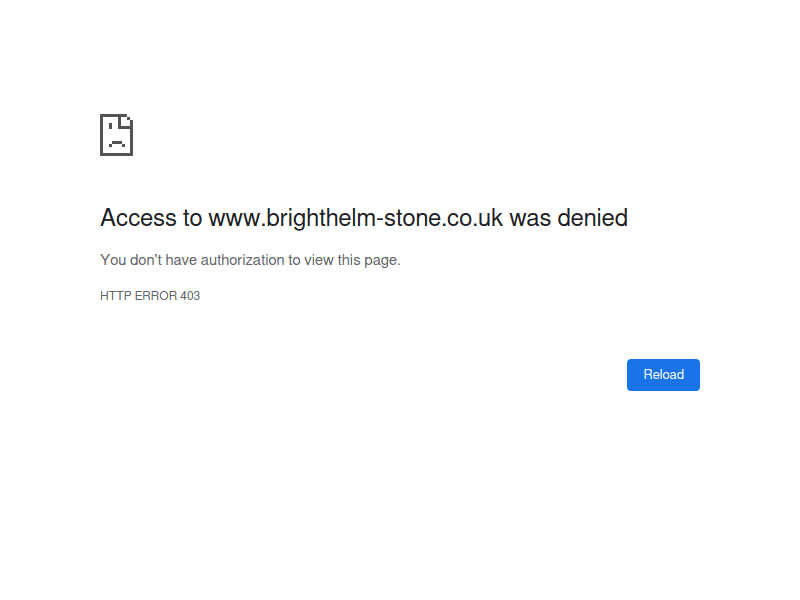Click the folded corner of the page icon
This screenshot has width=800, height=600.
tap(125, 121)
